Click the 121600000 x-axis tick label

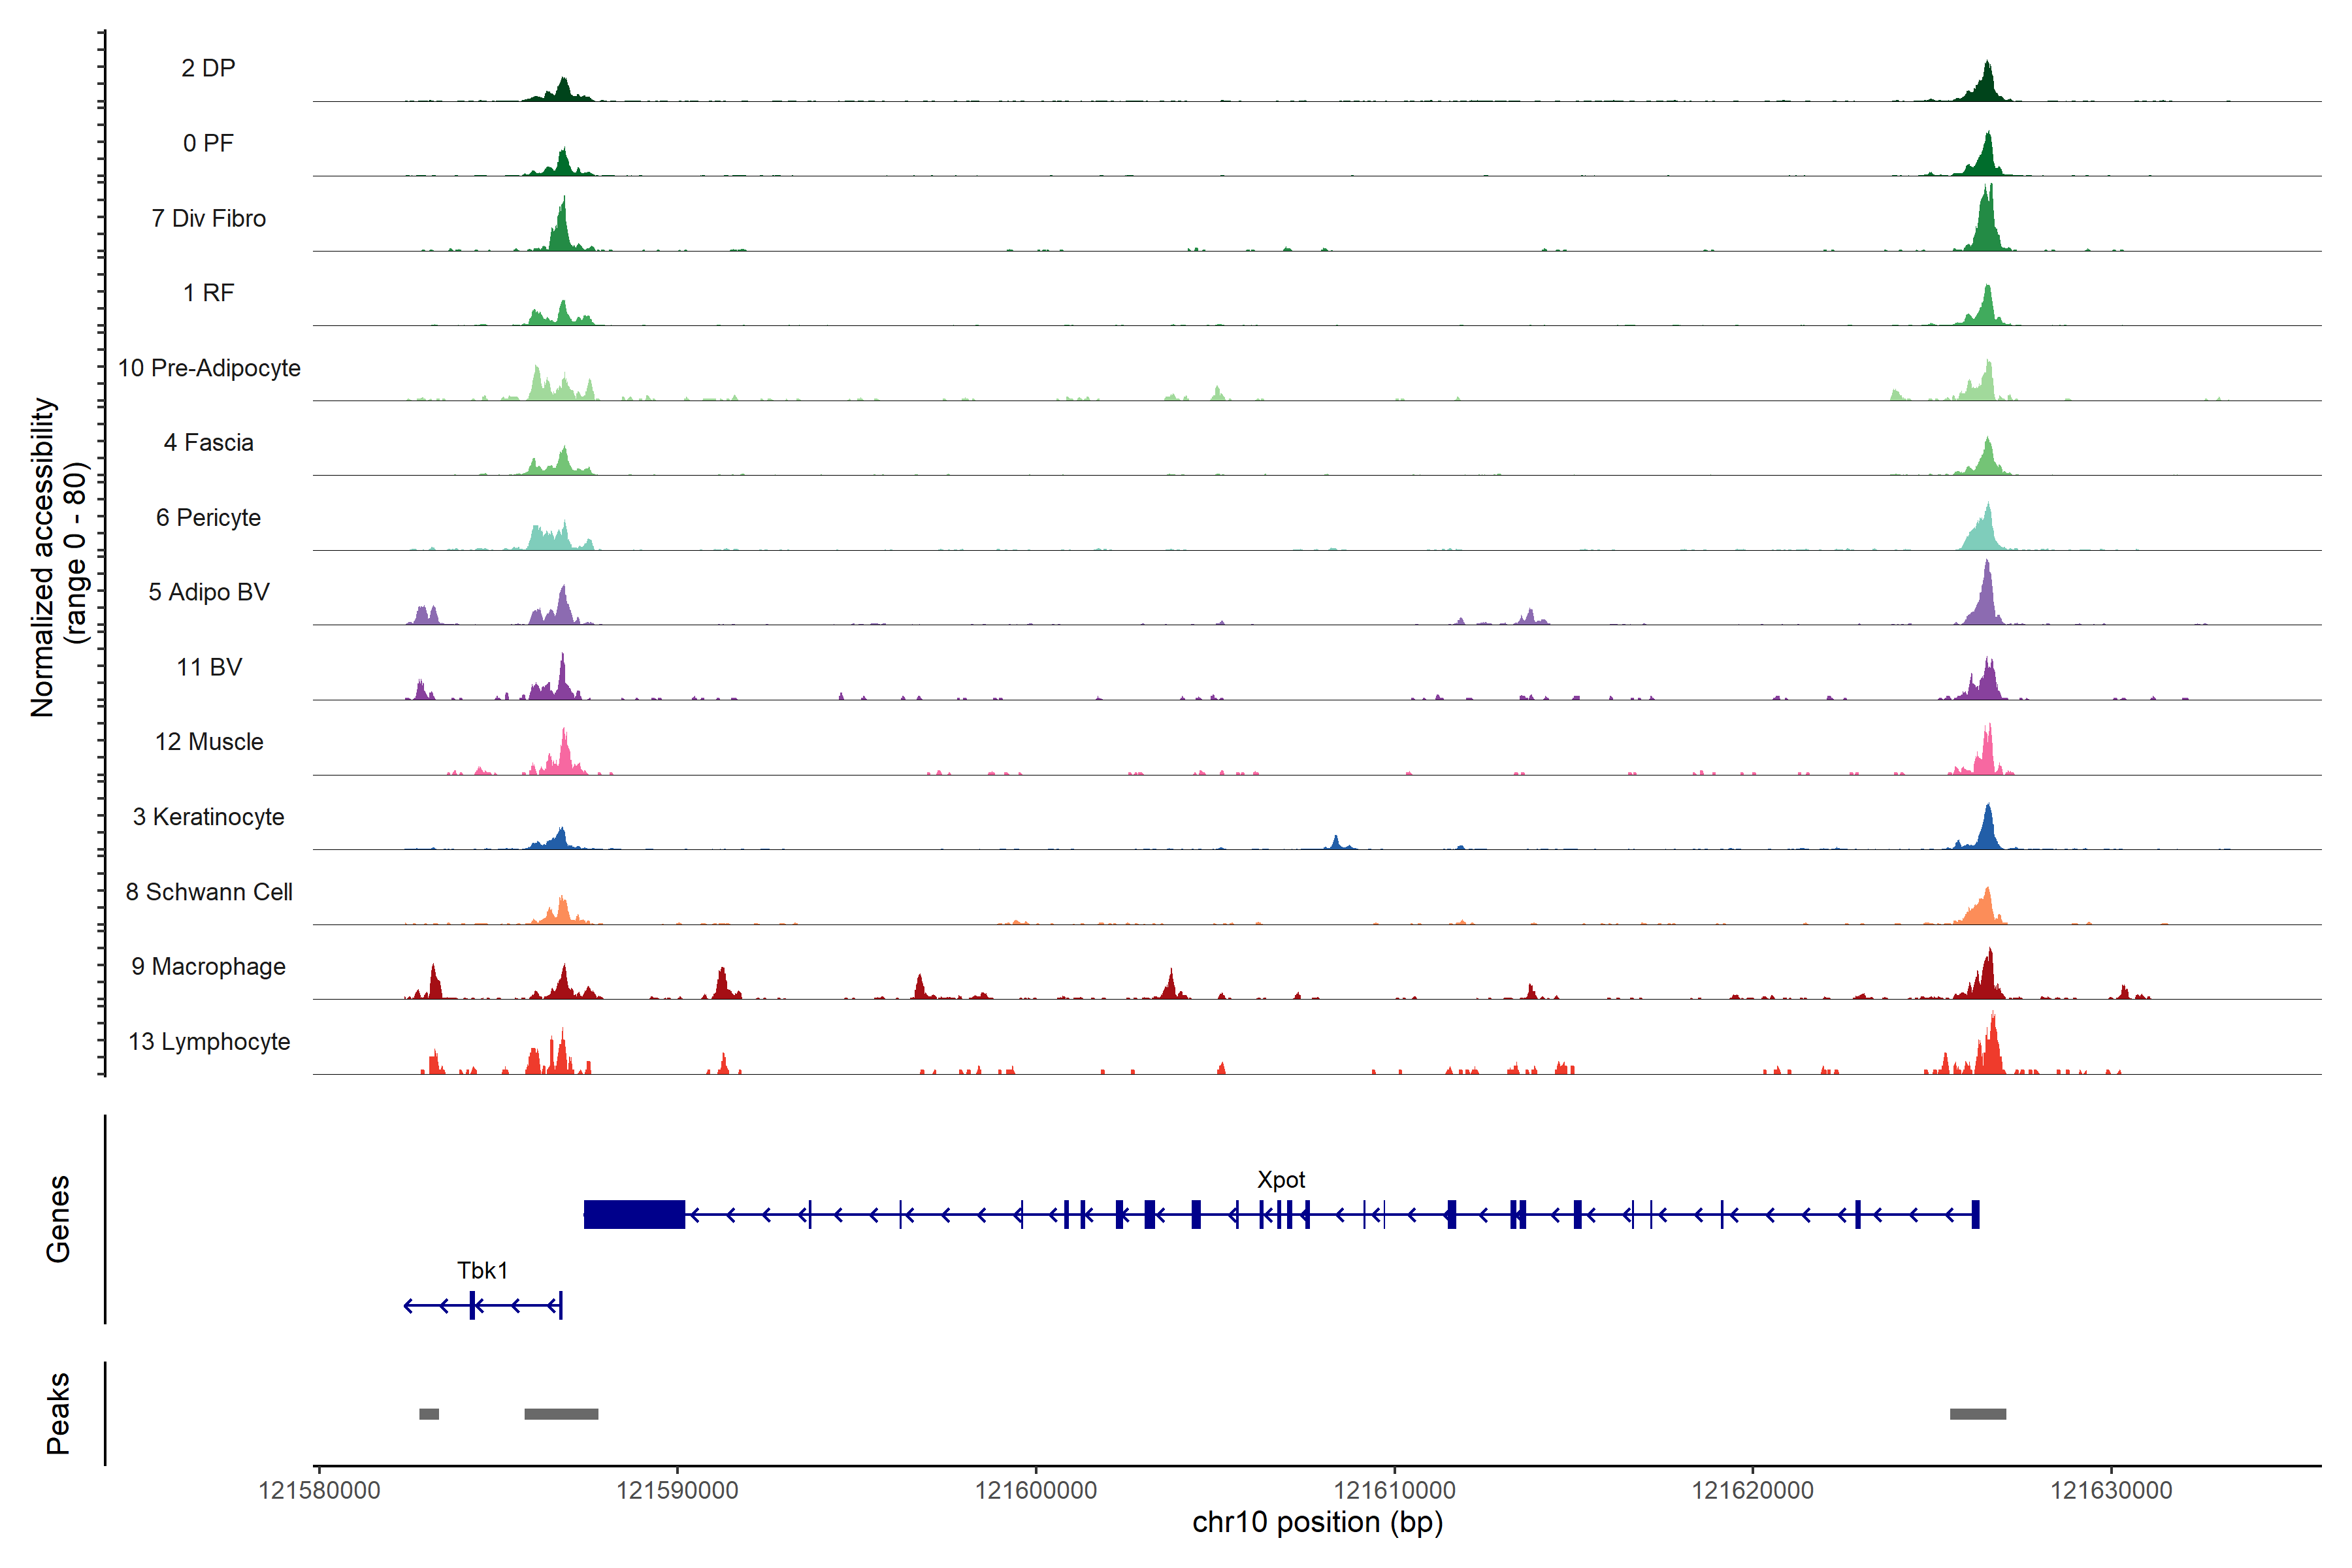coord(1036,1490)
